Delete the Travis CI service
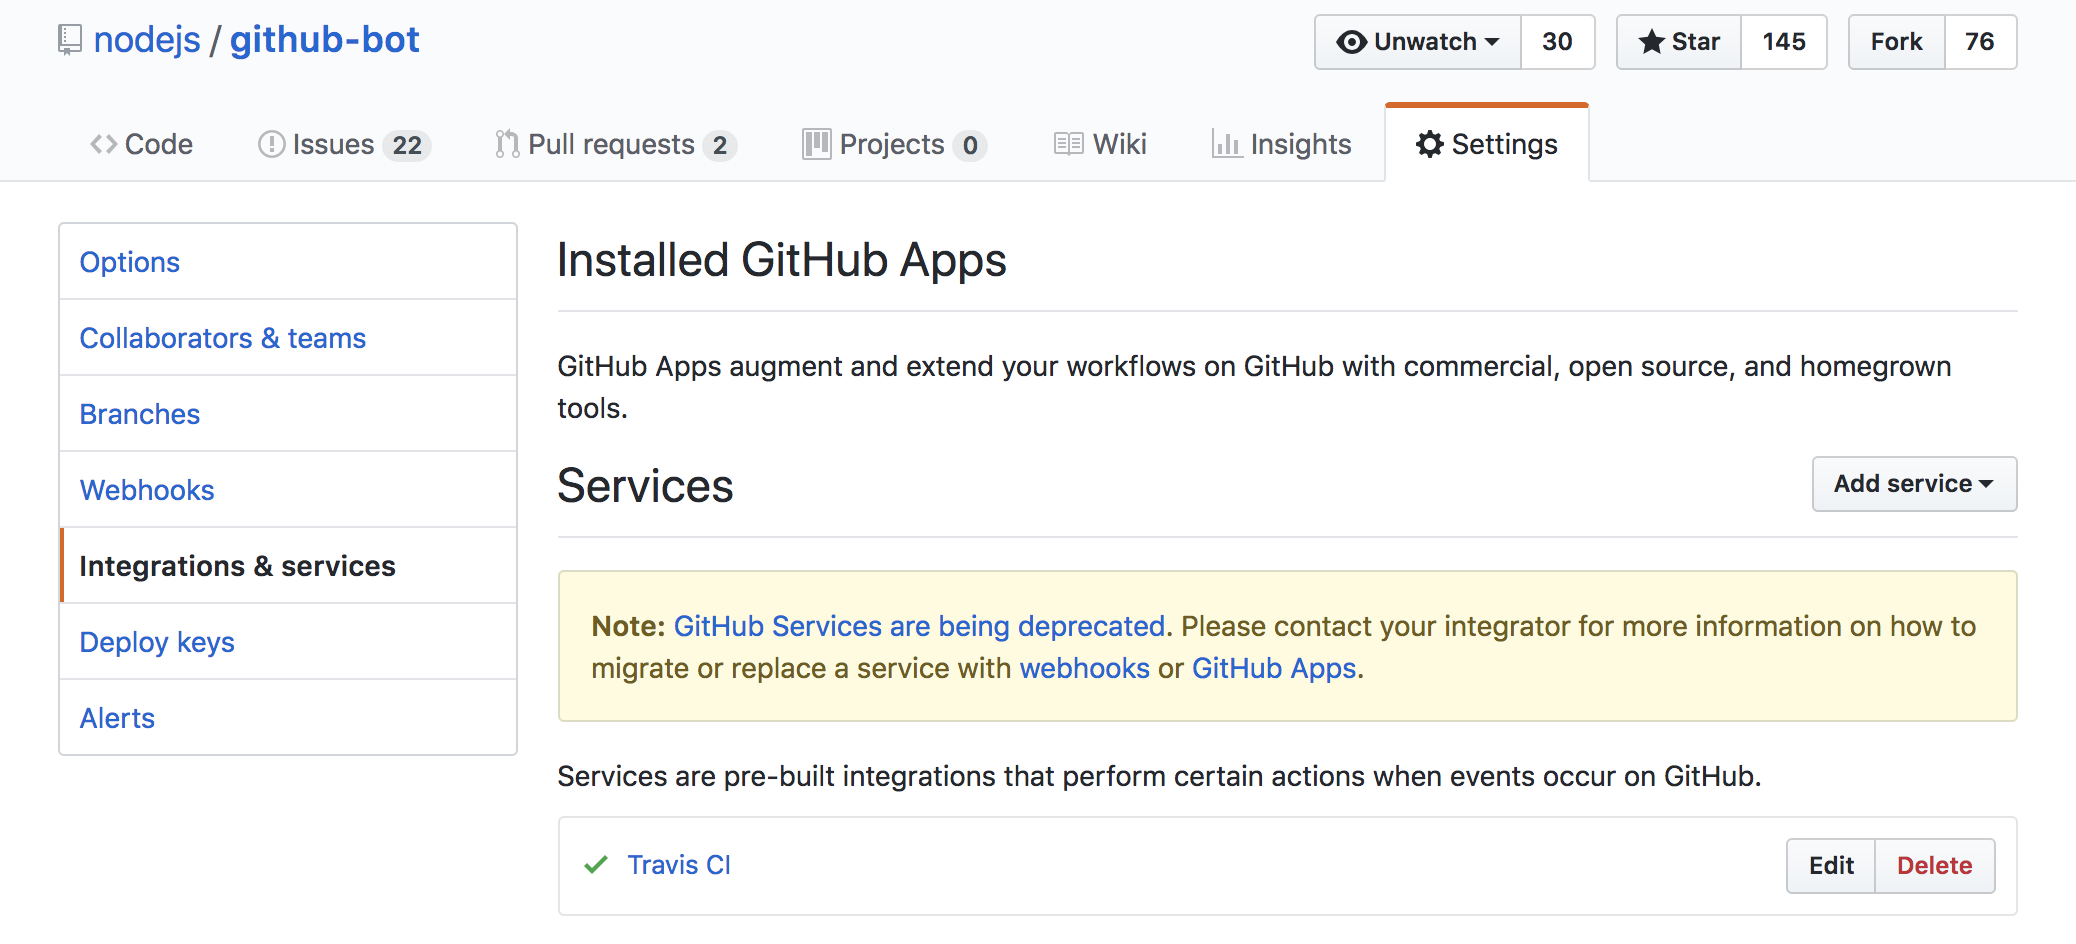The height and width of the screenshot is (944, 2076). click(x=1934, y=866)
